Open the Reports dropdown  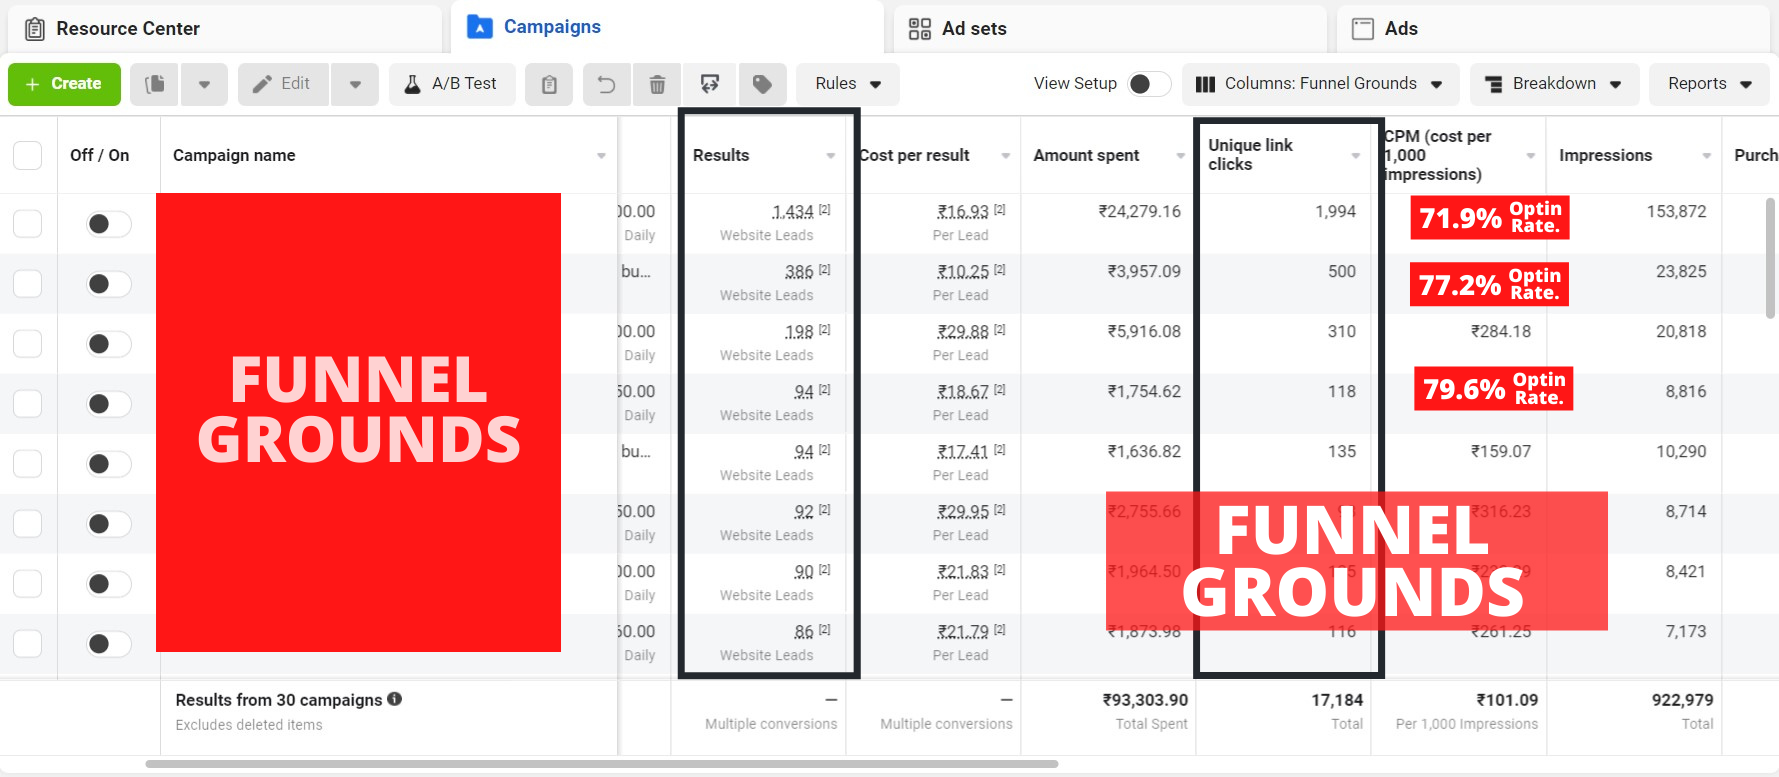click(x=1709, y=84)
